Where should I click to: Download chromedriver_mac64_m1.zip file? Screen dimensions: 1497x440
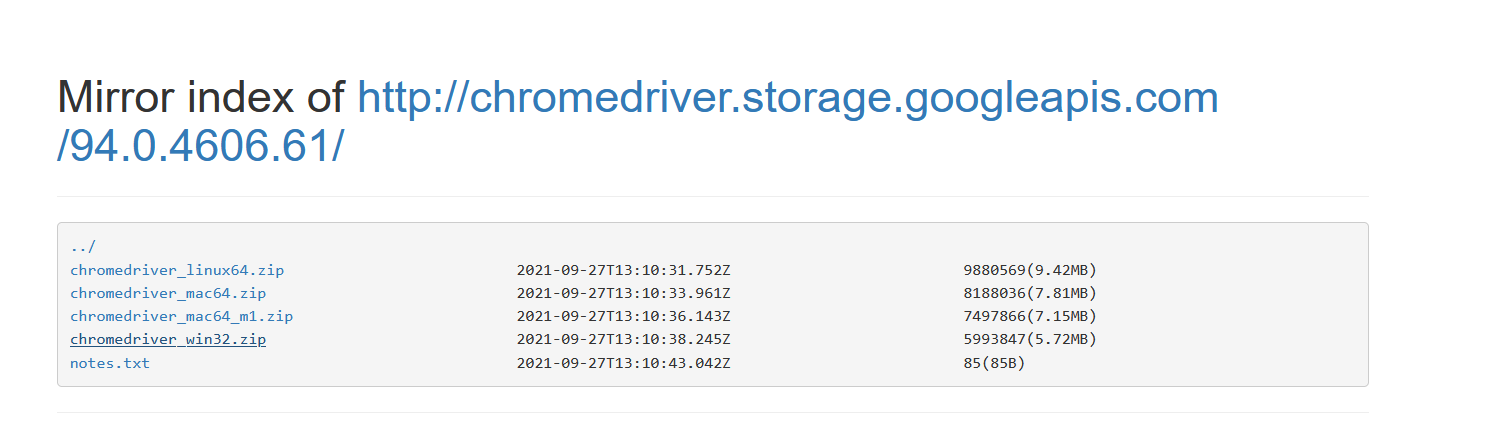[x=181, y=316]
